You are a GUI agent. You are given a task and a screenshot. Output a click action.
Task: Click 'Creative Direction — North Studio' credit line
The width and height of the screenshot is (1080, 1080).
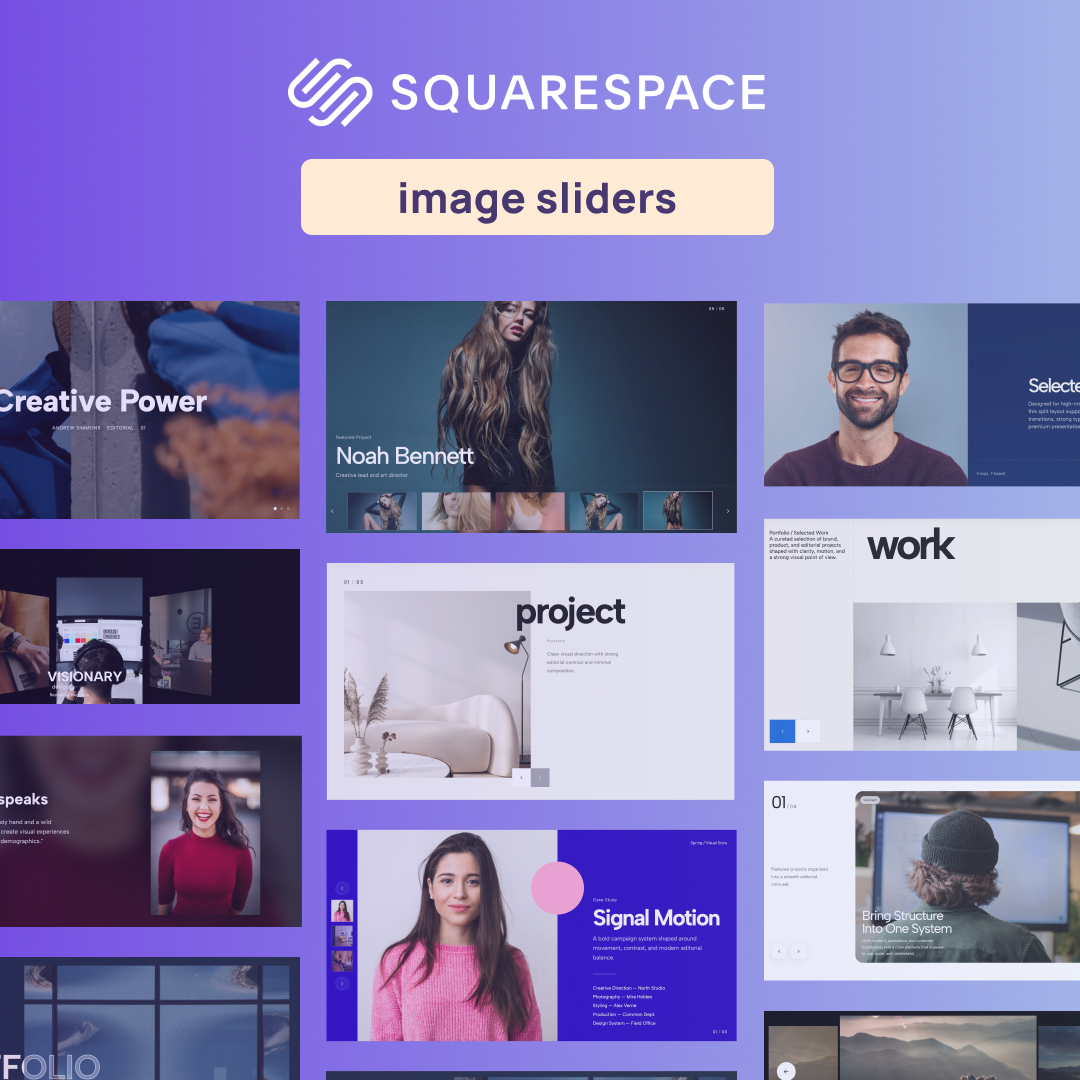pyautogui.click(x=629, y=988)
